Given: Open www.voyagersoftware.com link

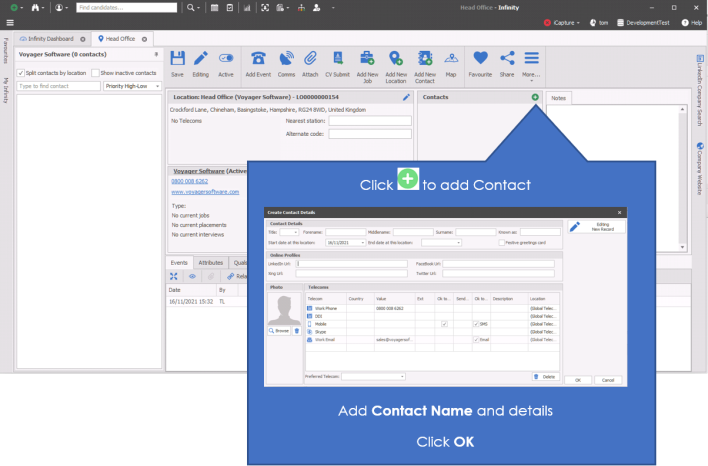Looking at the screenshot, I should 205,191.
